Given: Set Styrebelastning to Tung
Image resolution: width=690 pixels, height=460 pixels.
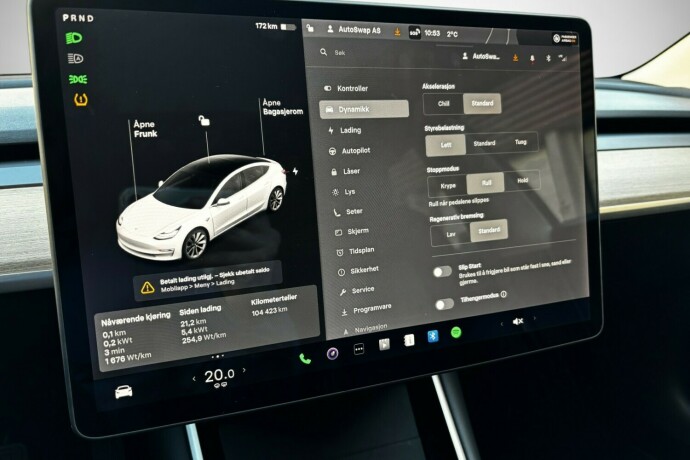Looking at the screenshot, I should point(521,142).
